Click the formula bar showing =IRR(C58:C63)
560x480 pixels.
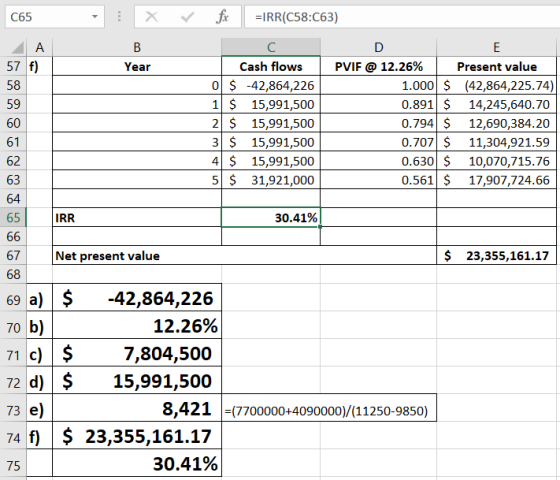pyautogui.click(x=402, y=16)
